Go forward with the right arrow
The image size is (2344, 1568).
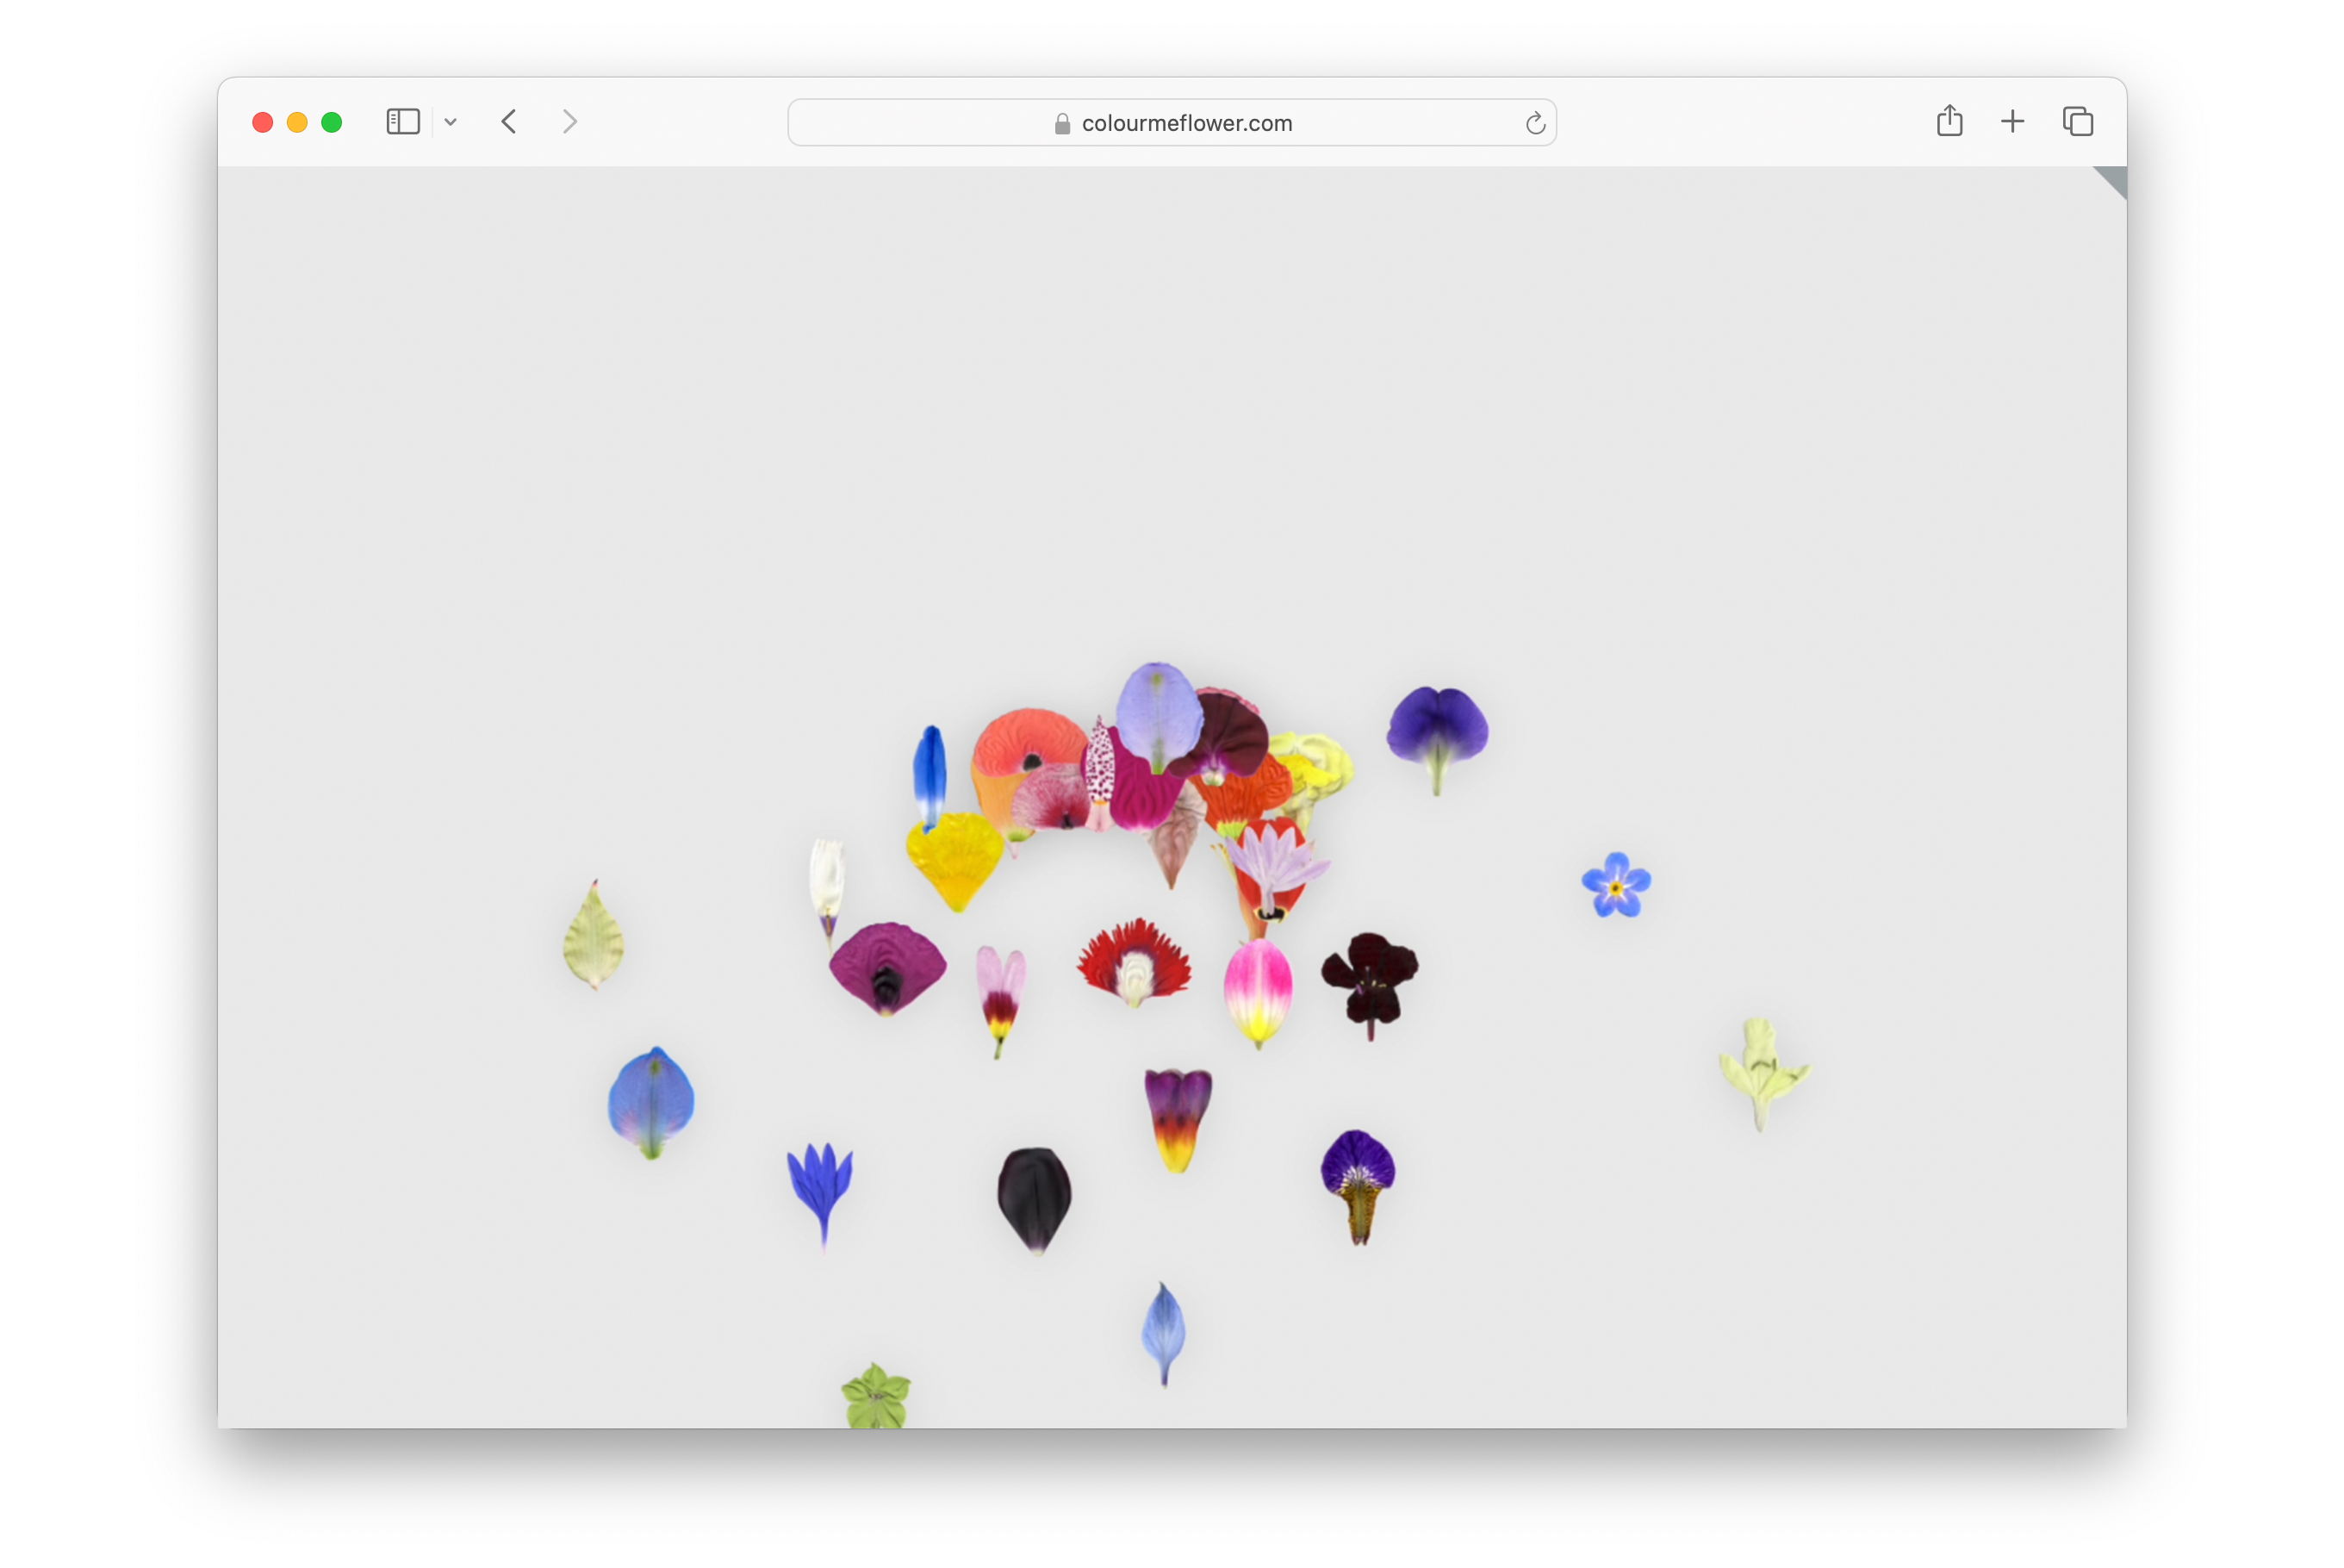pyautogui.click(x=570, y=122)
